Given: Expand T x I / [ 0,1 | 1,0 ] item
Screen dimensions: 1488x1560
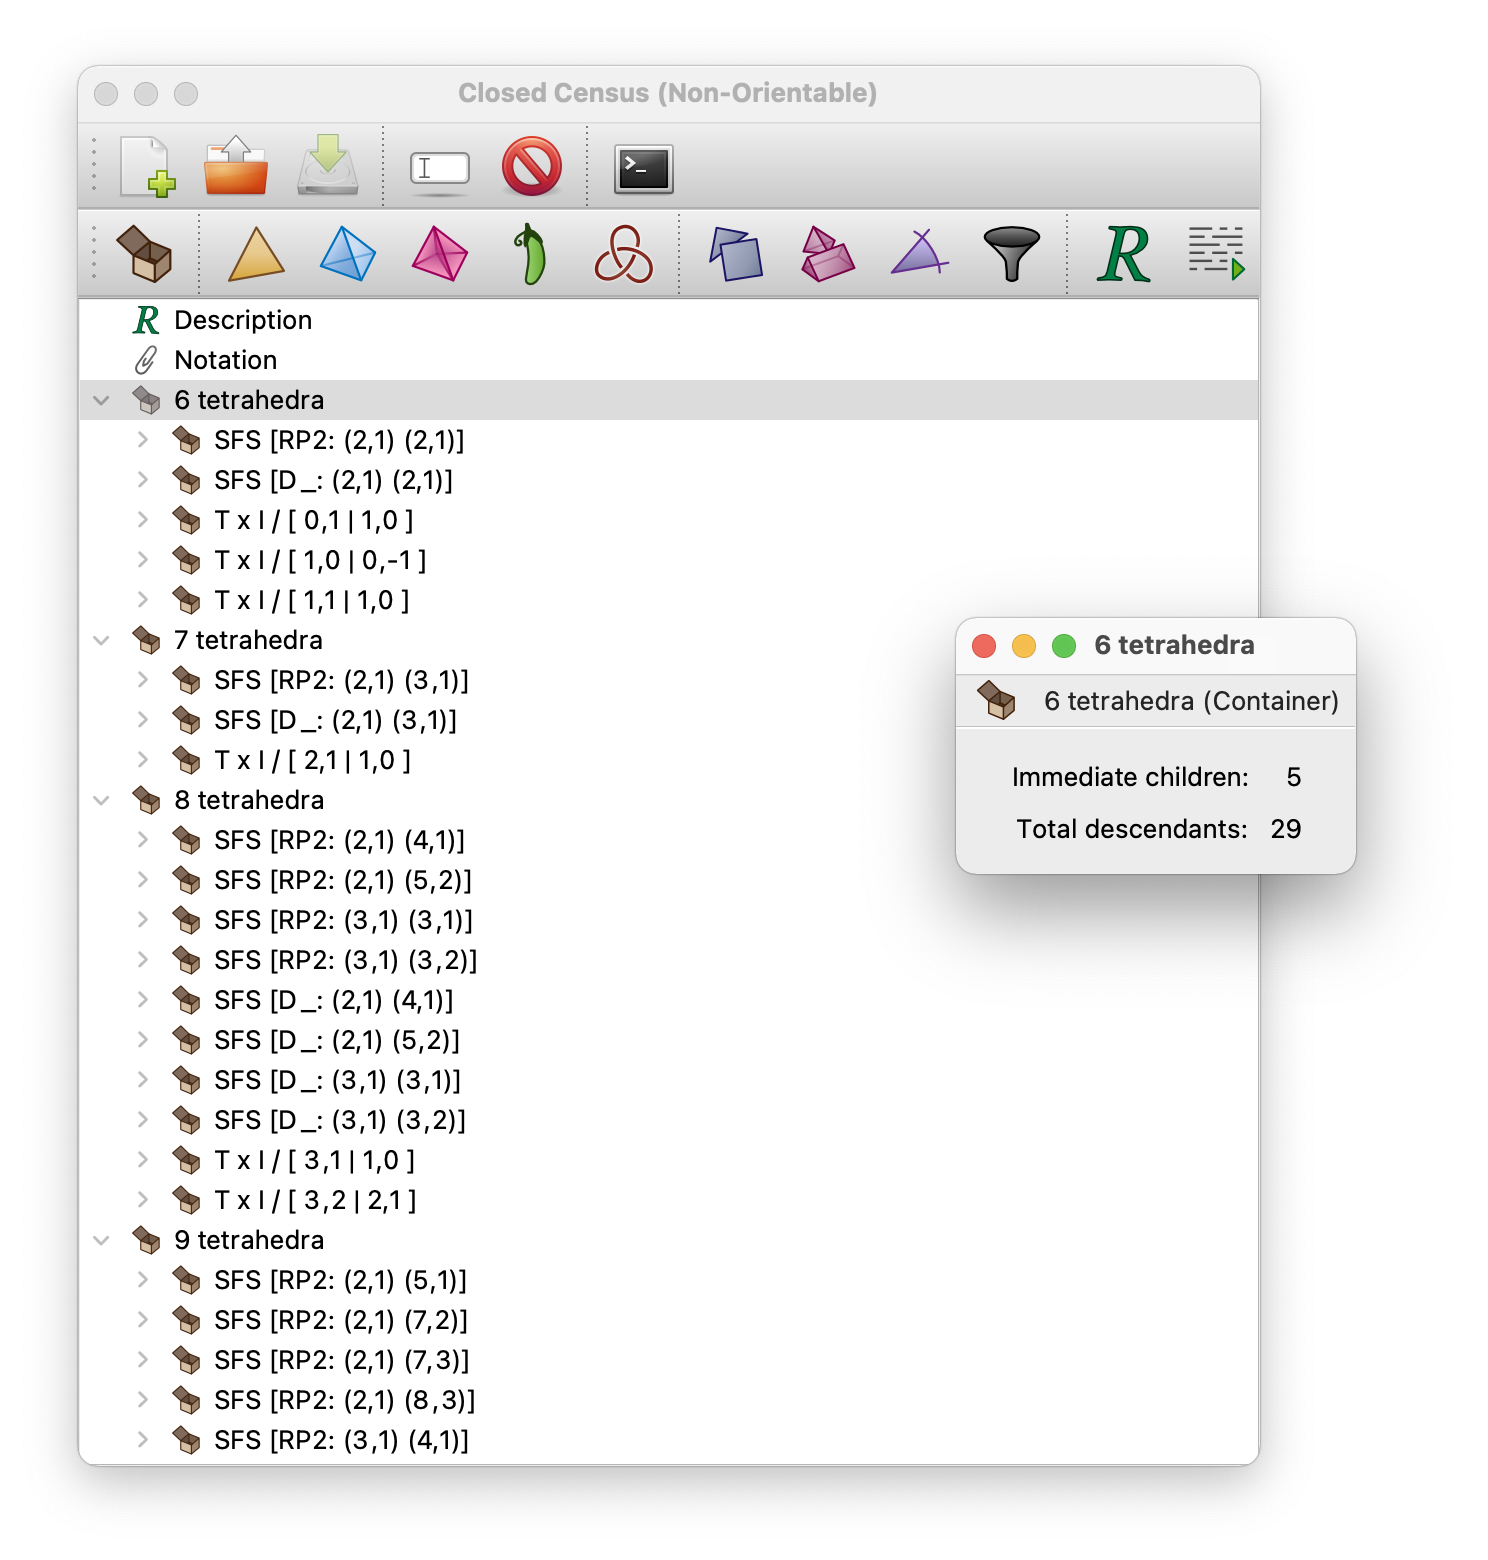Looking at the screenshot, I should click(143, 520).
